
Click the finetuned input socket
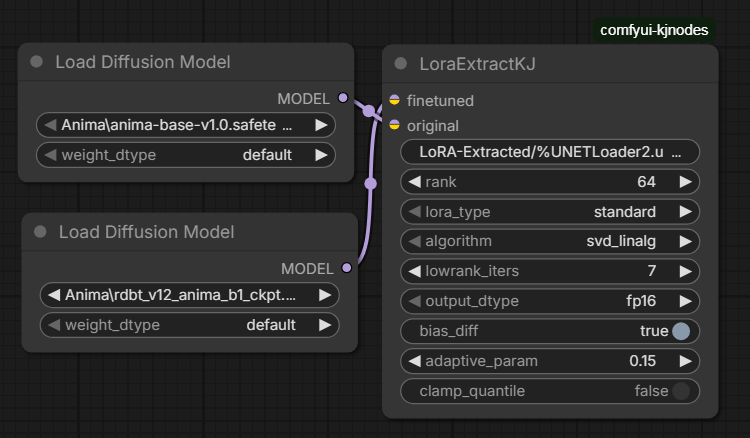394,99
